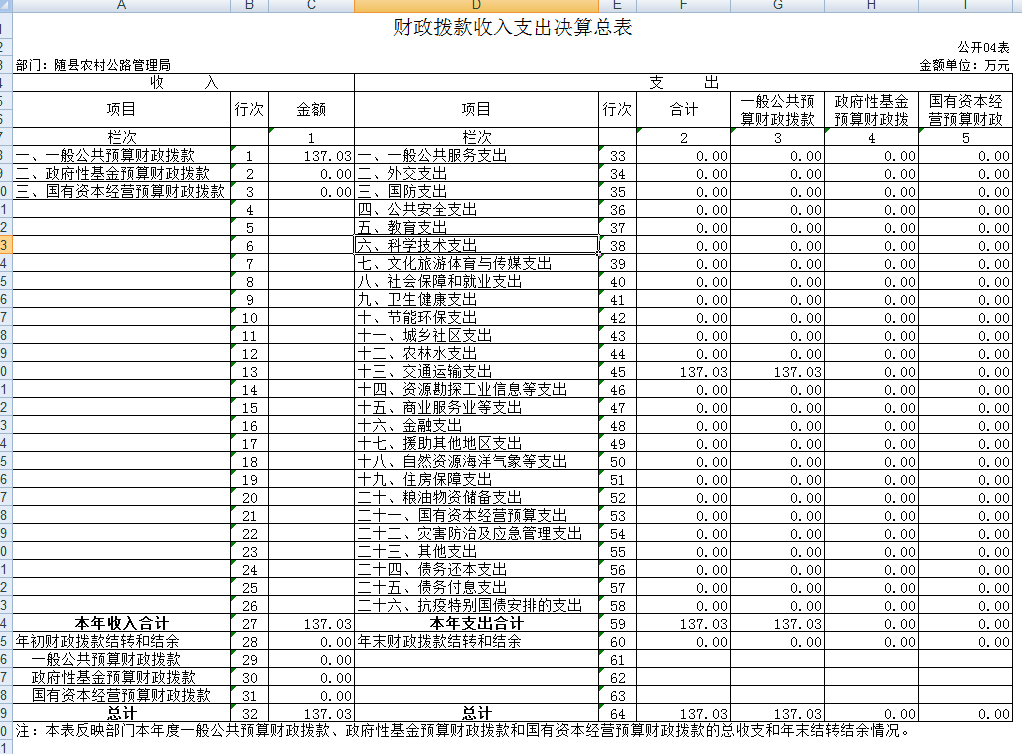This screenshot has height=754, width=1022.
Task: Click the 本年收入合计 cell
Action: [x=121, y=623]
